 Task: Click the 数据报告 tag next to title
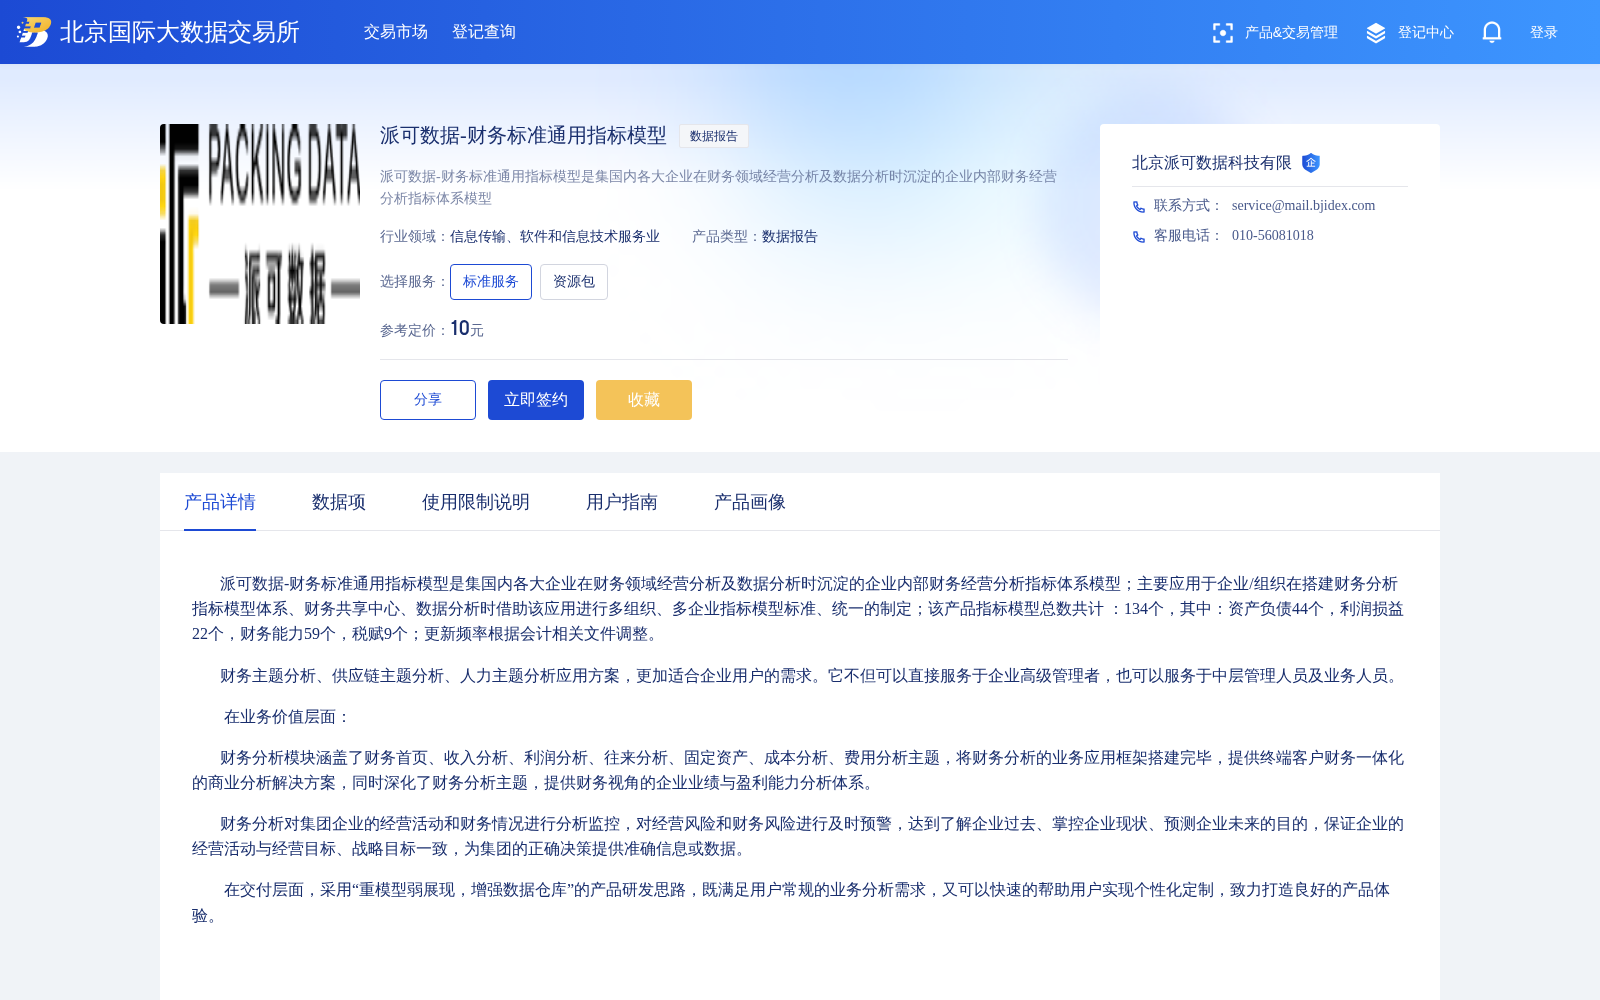(714, 136)
